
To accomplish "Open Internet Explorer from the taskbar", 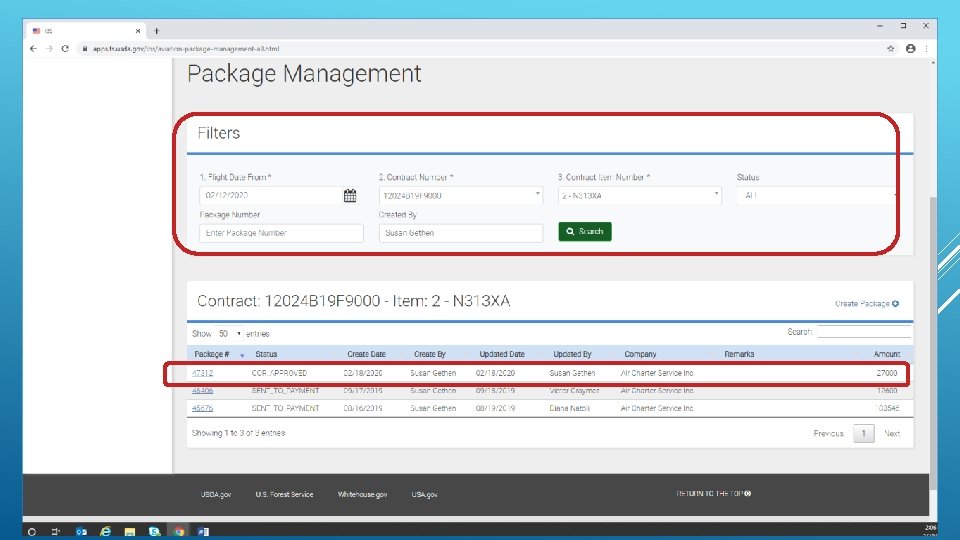I will [x=105, y=531].
